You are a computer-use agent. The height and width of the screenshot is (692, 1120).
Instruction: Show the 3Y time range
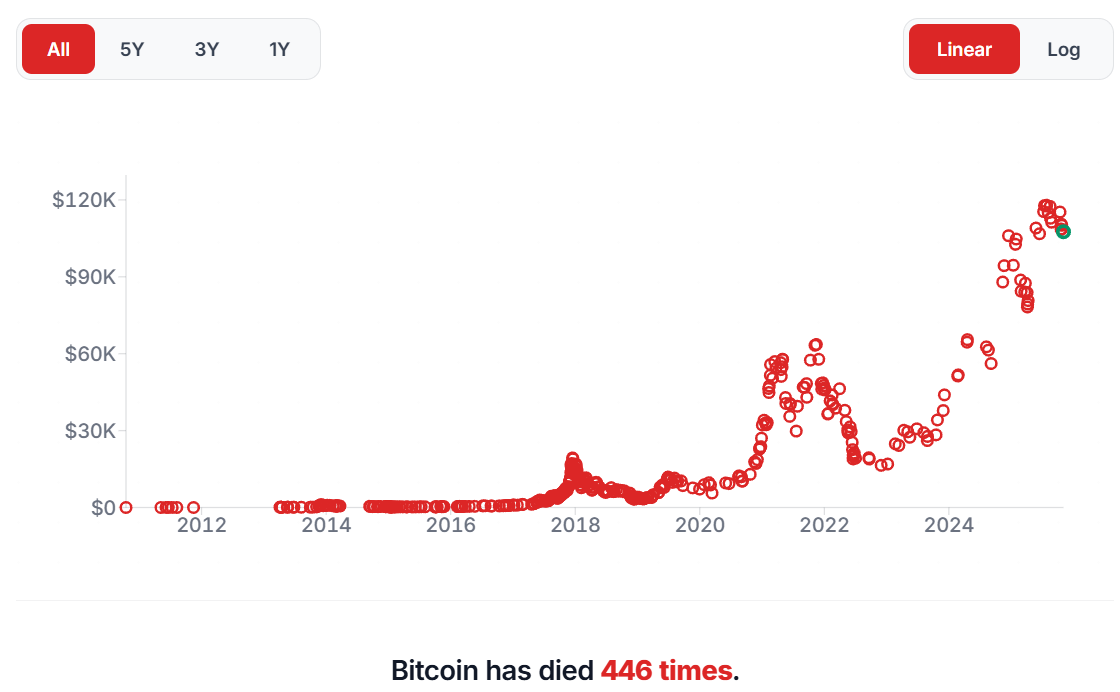point(207,49)
